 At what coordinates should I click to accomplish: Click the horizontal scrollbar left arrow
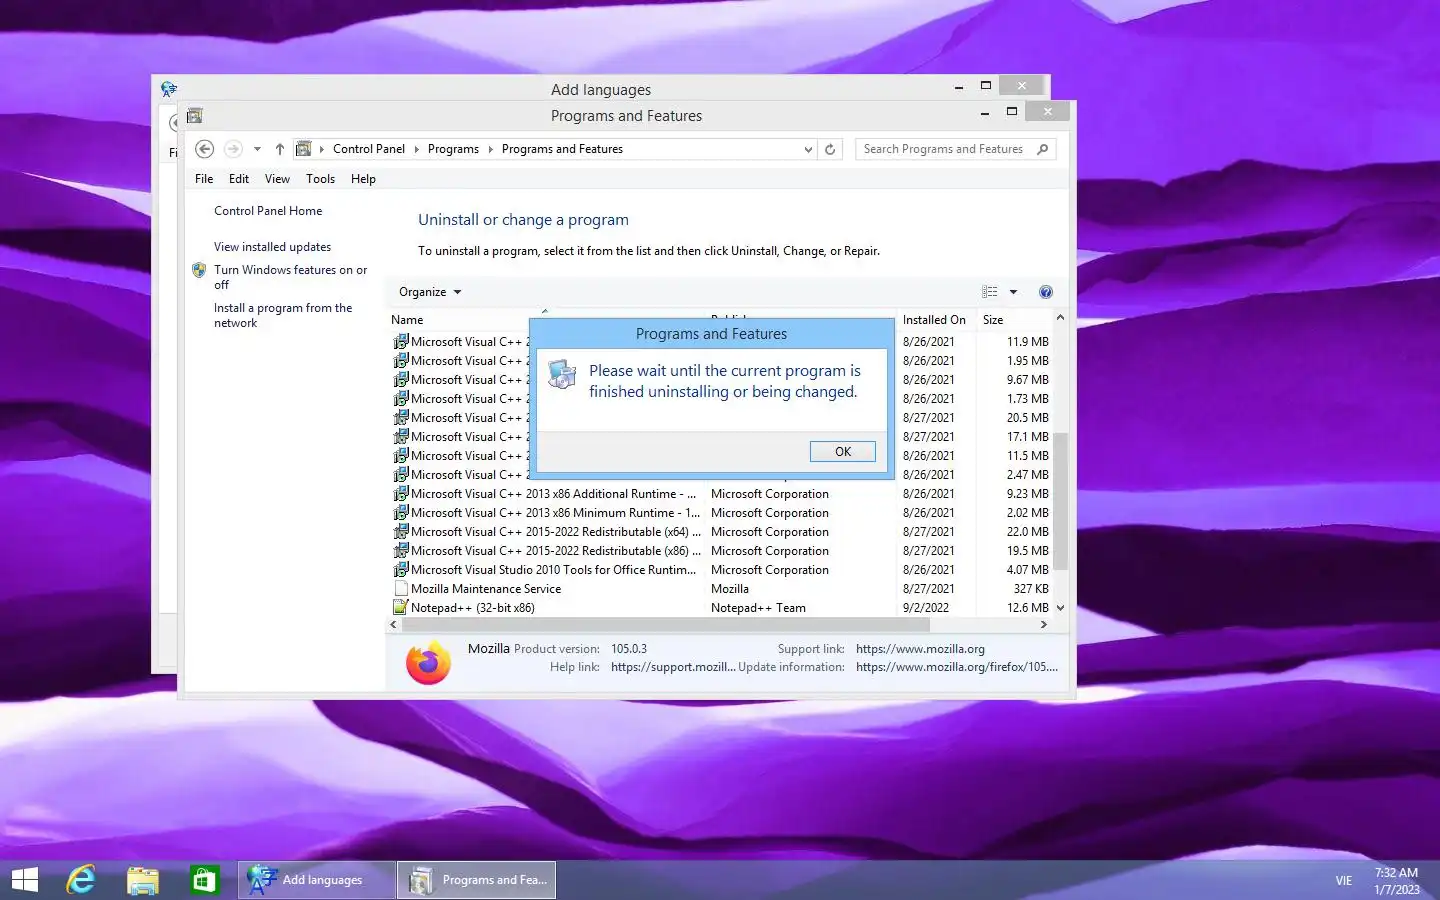pyautogui.click(x=394, y=625)
